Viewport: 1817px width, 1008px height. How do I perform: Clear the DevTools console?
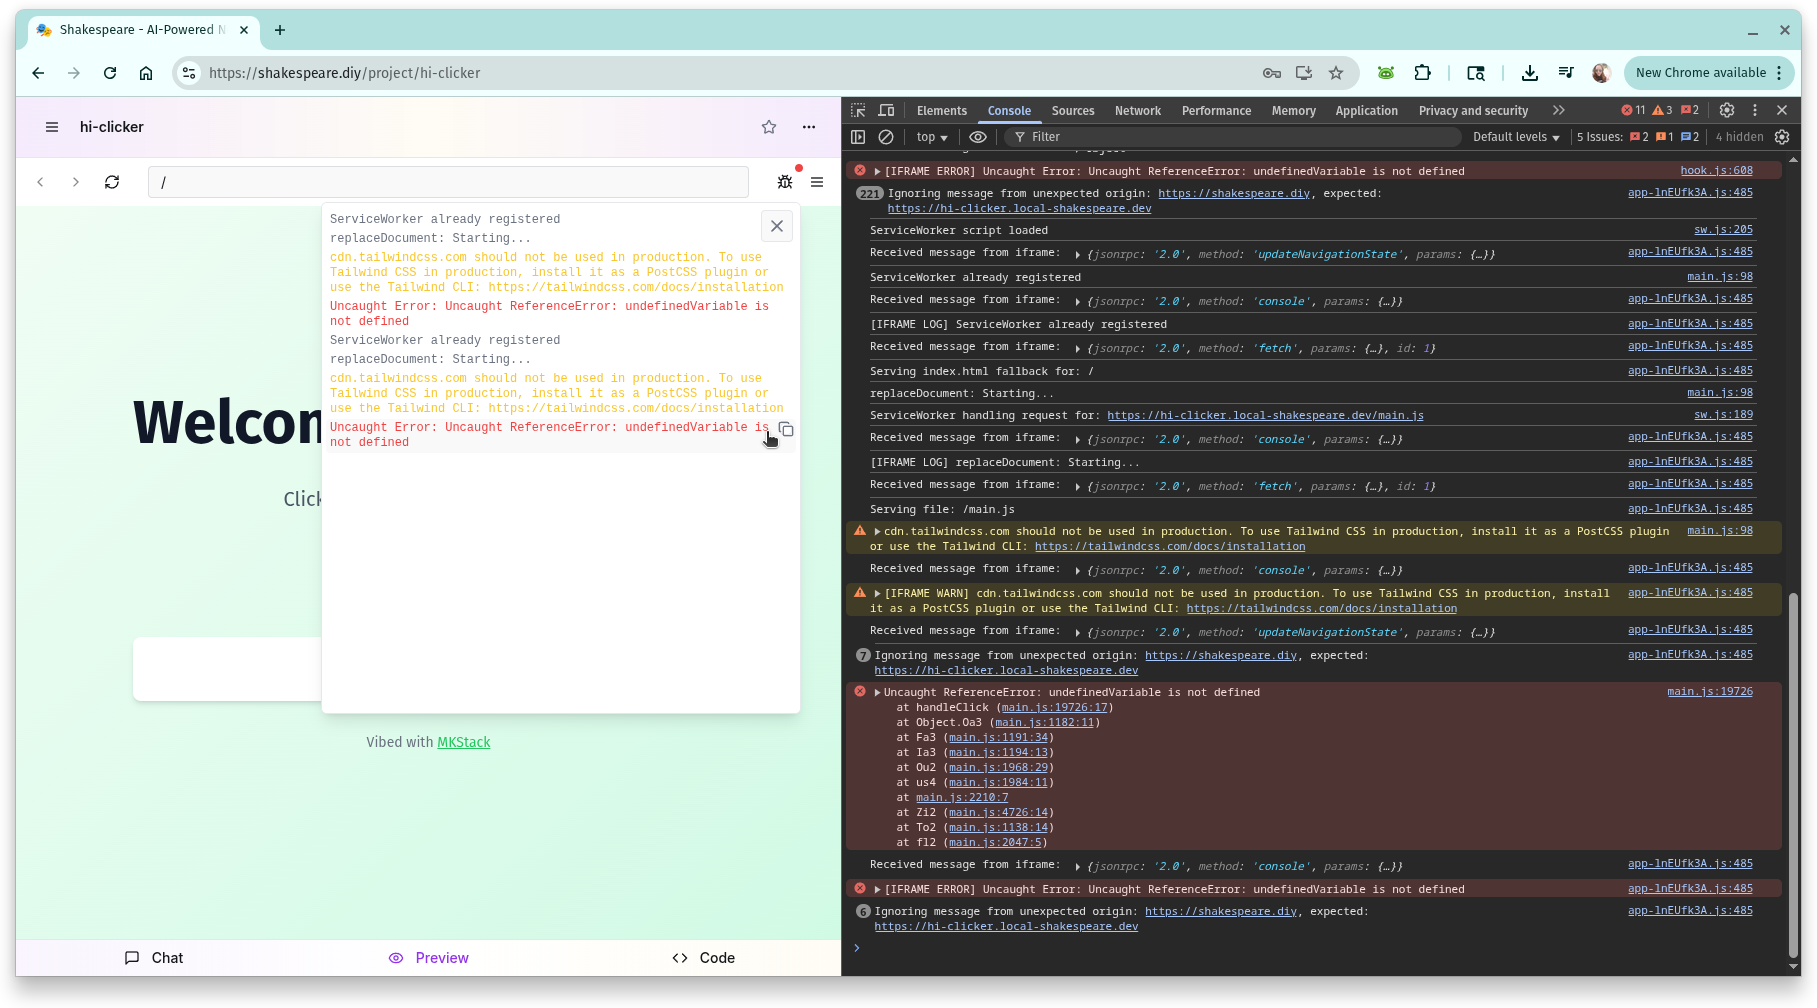coord(886,137)
